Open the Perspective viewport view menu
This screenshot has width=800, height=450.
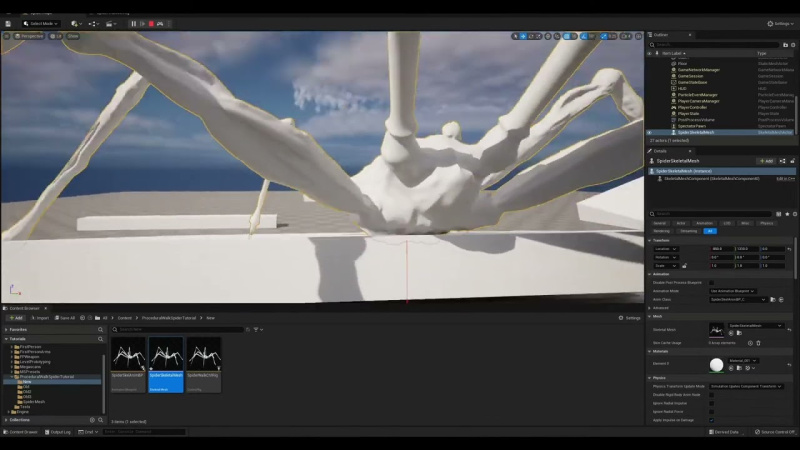pyautogui.click(x=28, y=36)
